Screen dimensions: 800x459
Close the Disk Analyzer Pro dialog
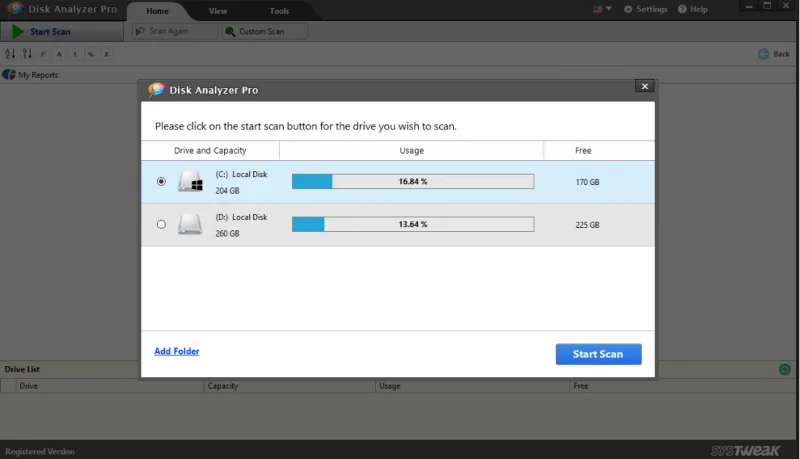[644, 87]
